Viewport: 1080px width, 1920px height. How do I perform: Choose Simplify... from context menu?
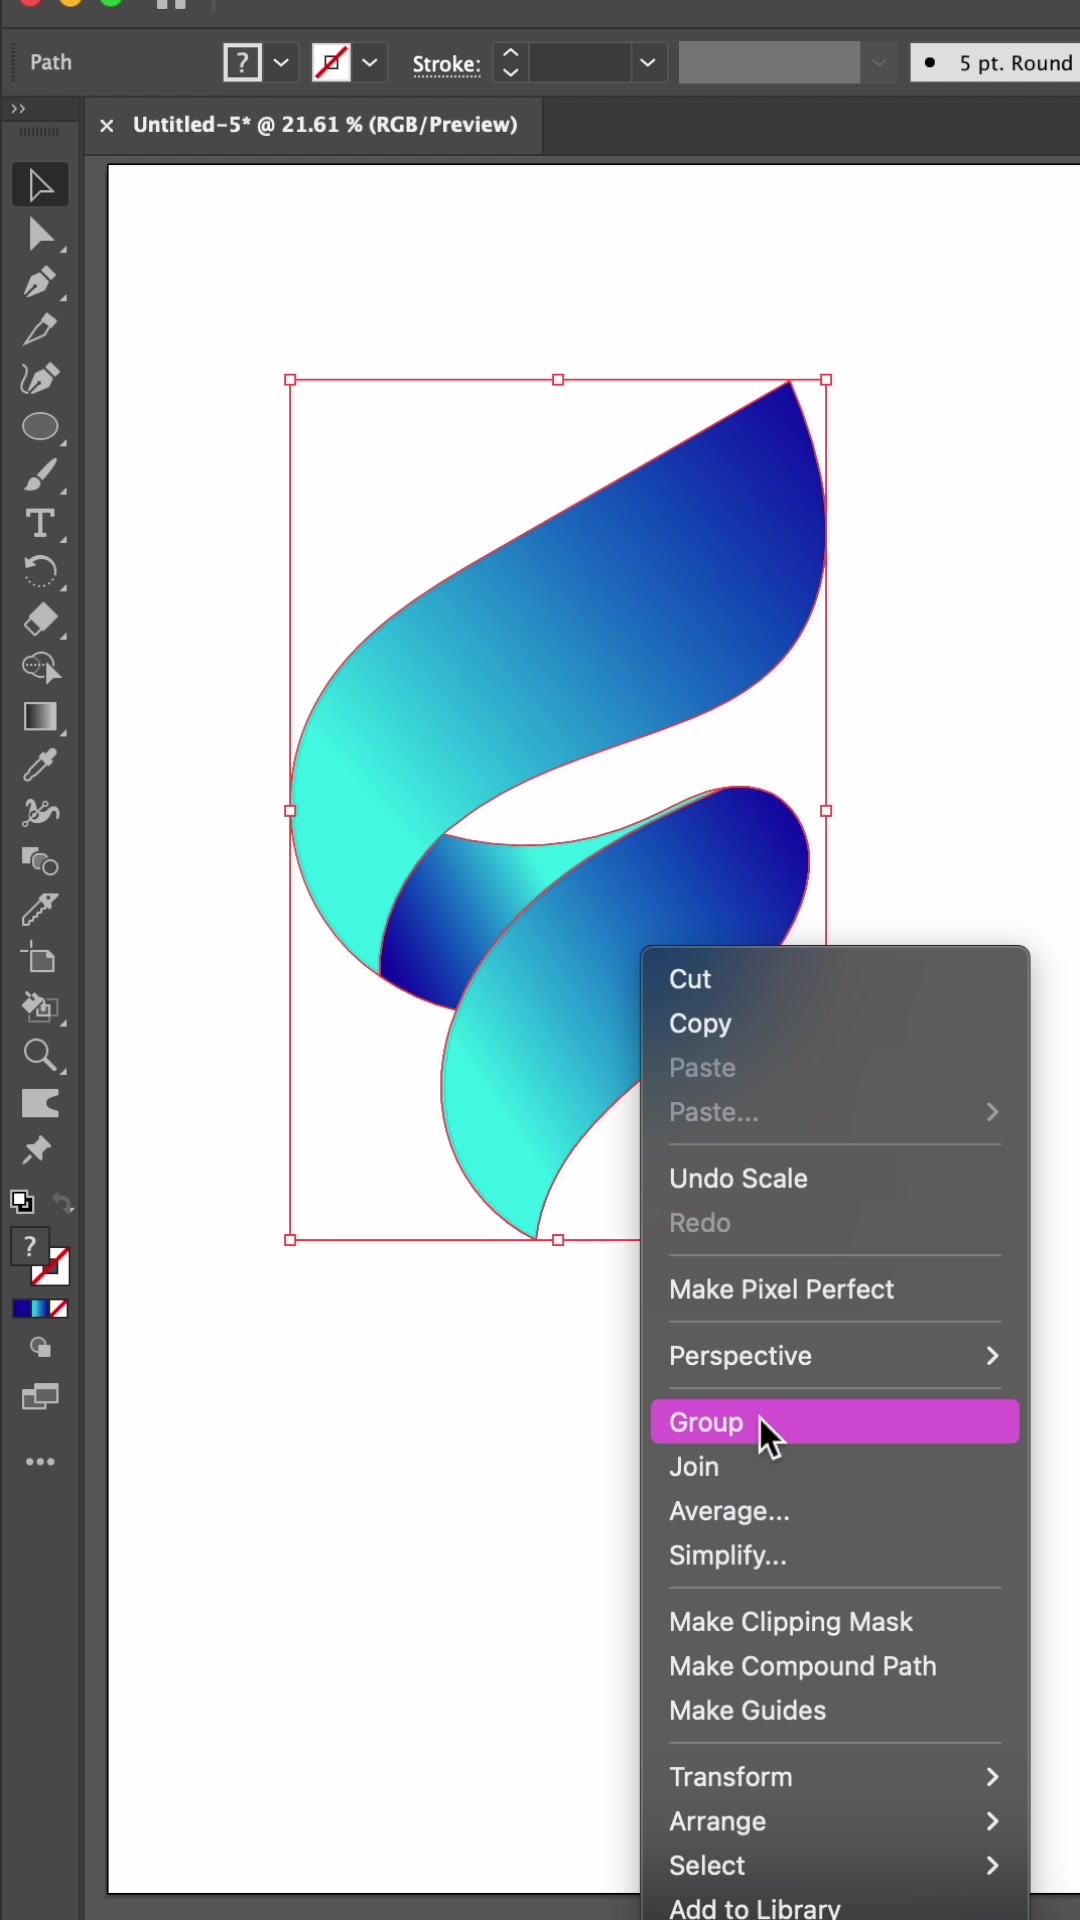point(835,1555)
